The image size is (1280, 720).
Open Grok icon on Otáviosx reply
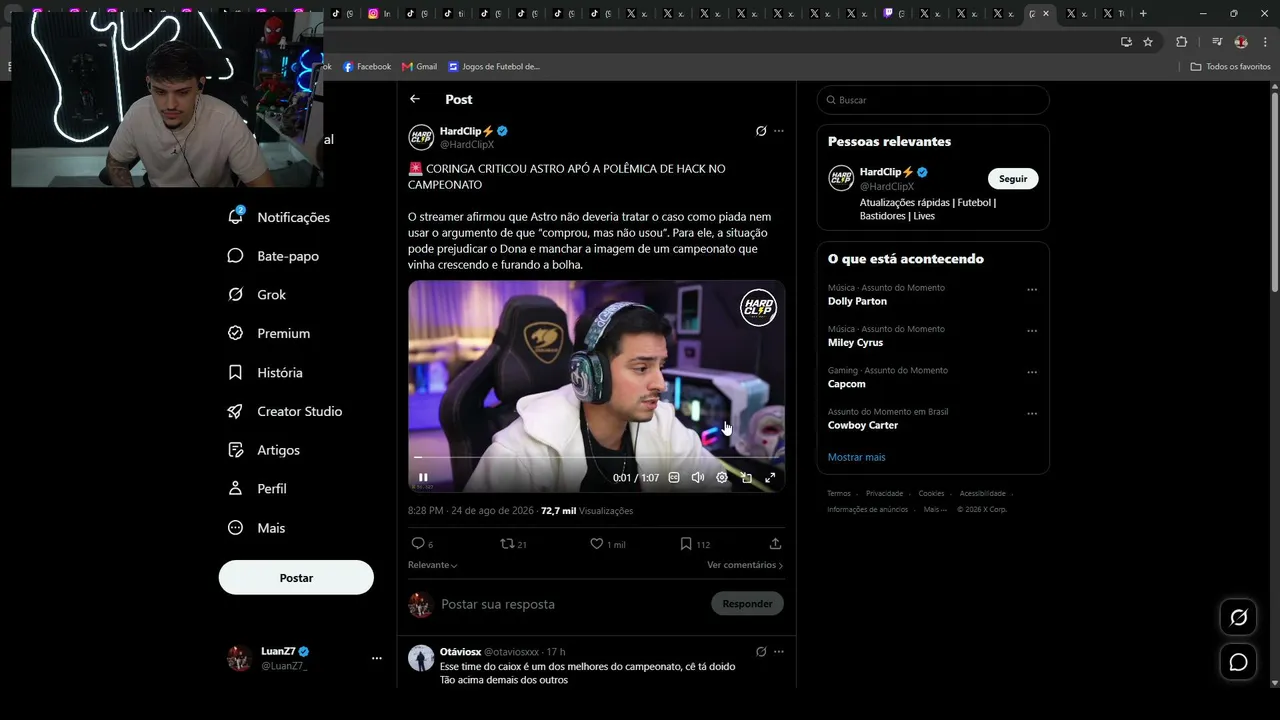click(x=761, y=651)
